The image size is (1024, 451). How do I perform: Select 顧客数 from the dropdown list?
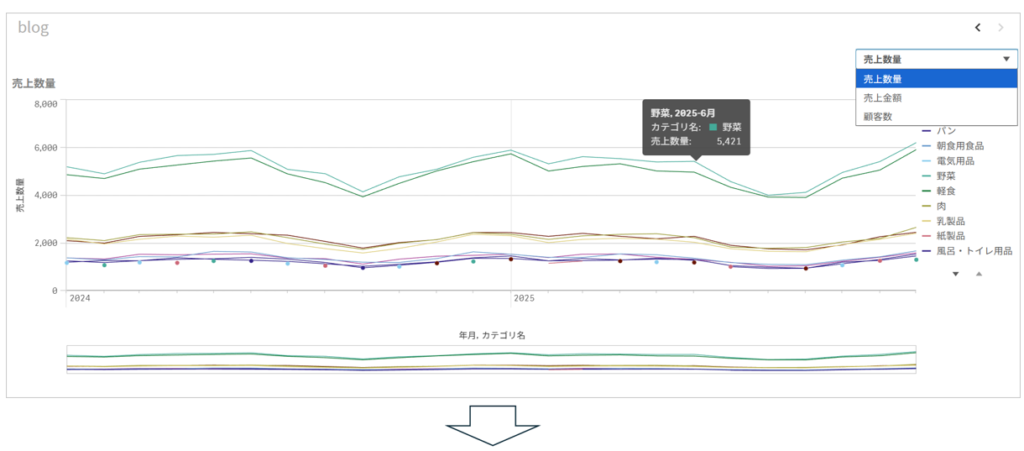[x=879, y=117]
